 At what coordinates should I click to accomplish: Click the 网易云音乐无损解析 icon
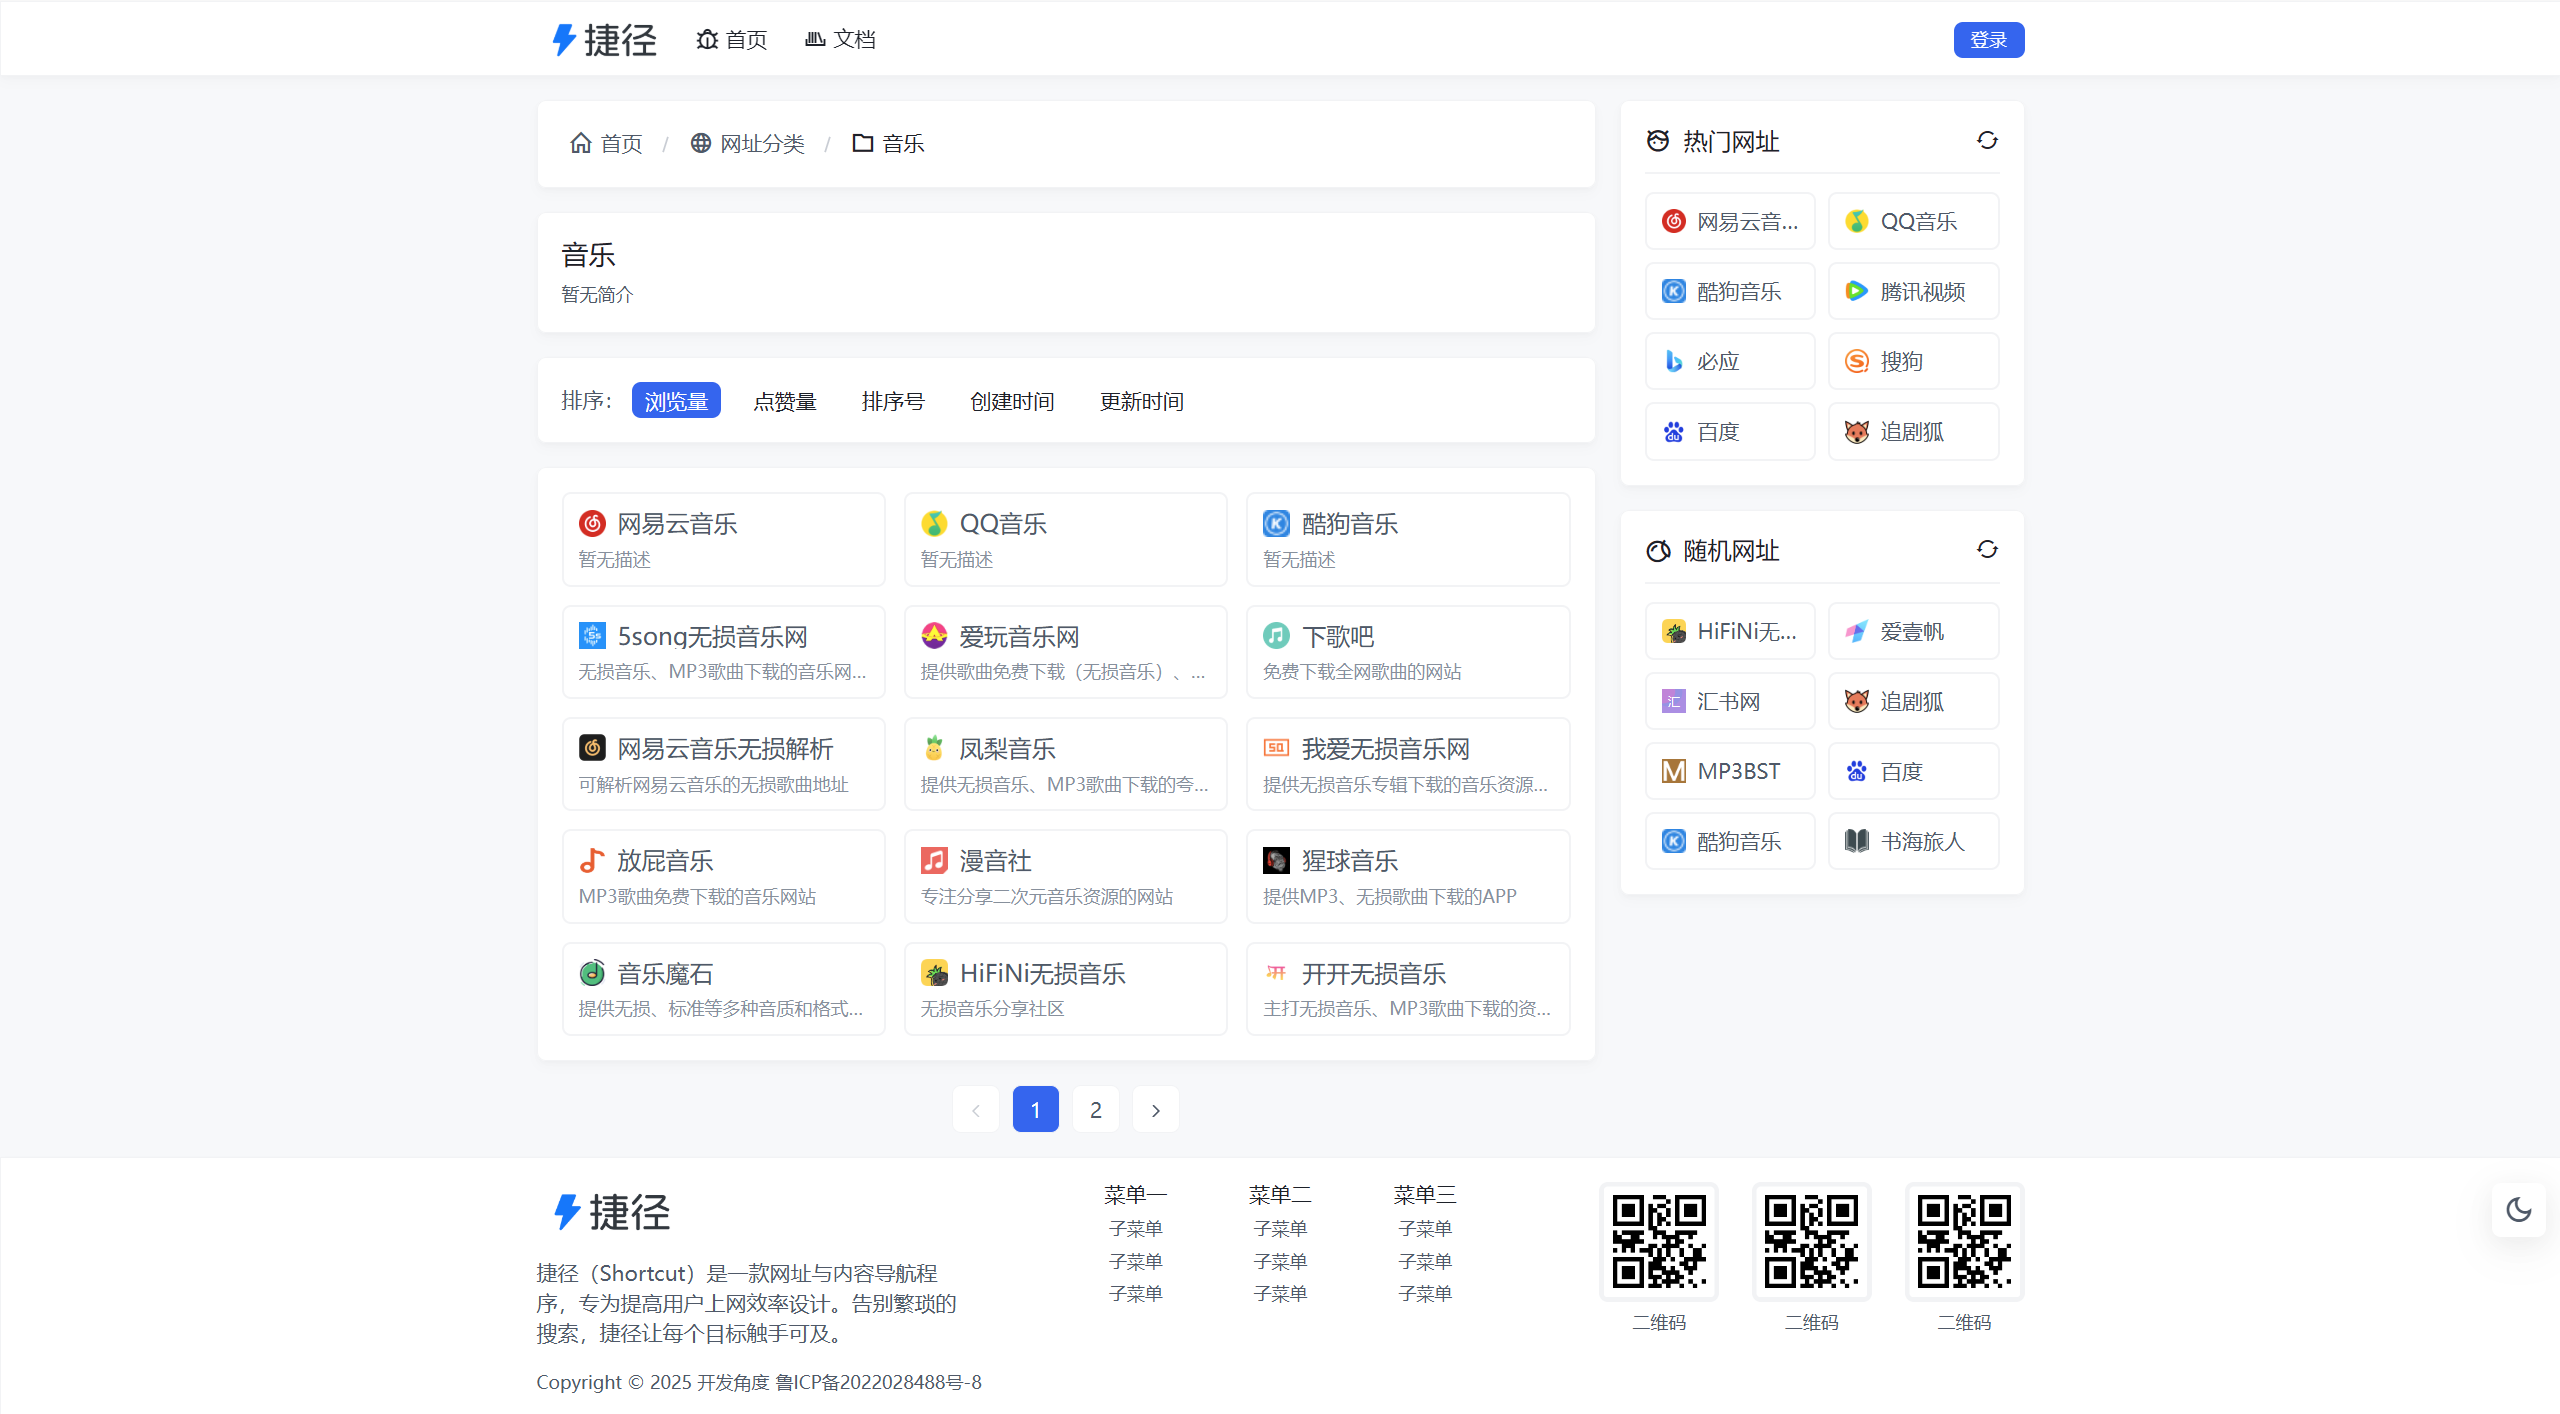pos(592,748)
